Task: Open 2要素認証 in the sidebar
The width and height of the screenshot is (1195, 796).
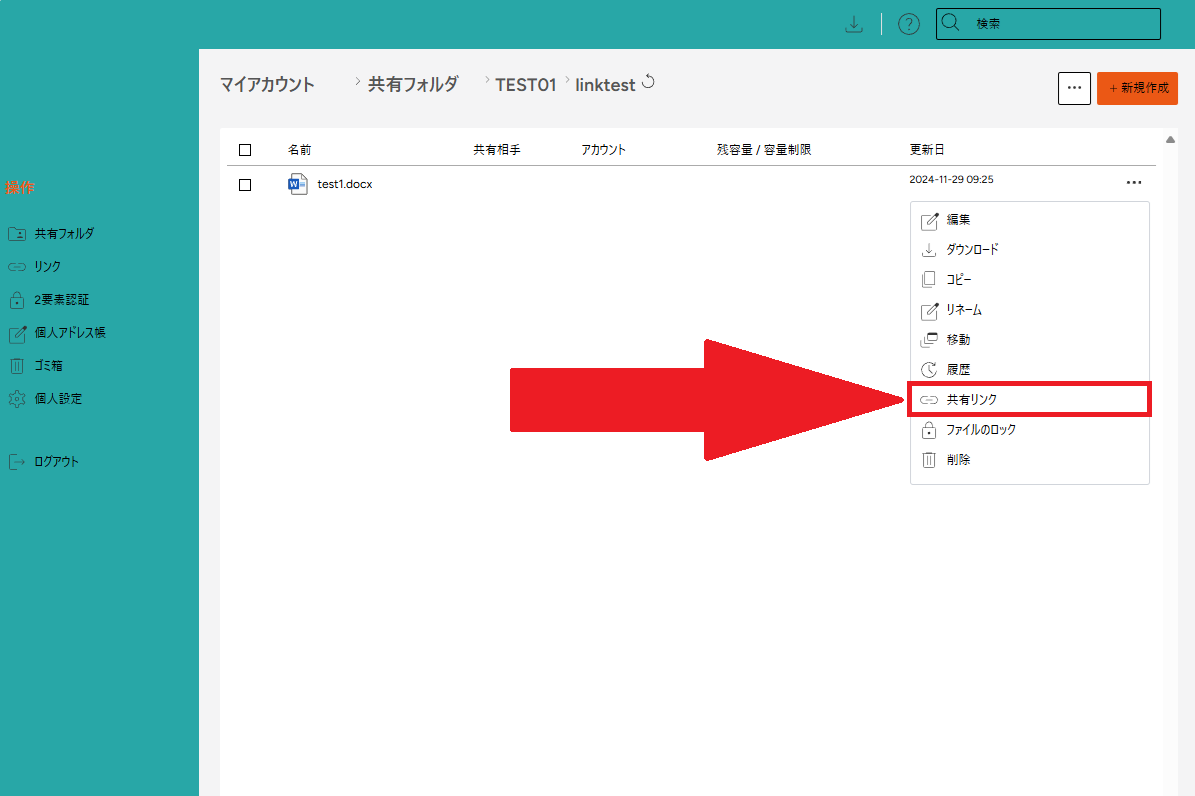Action: coord(61,300)
